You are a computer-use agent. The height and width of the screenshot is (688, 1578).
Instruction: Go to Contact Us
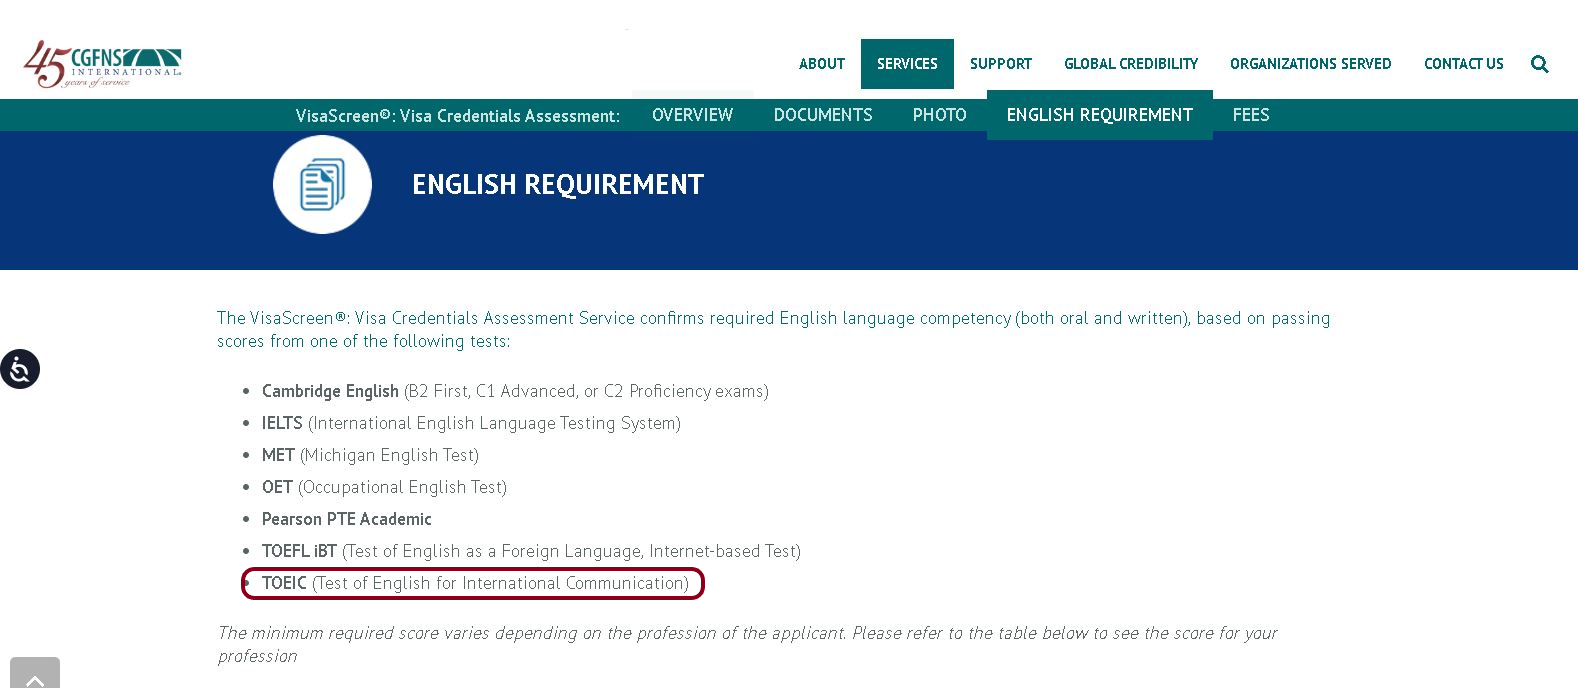1464,64
